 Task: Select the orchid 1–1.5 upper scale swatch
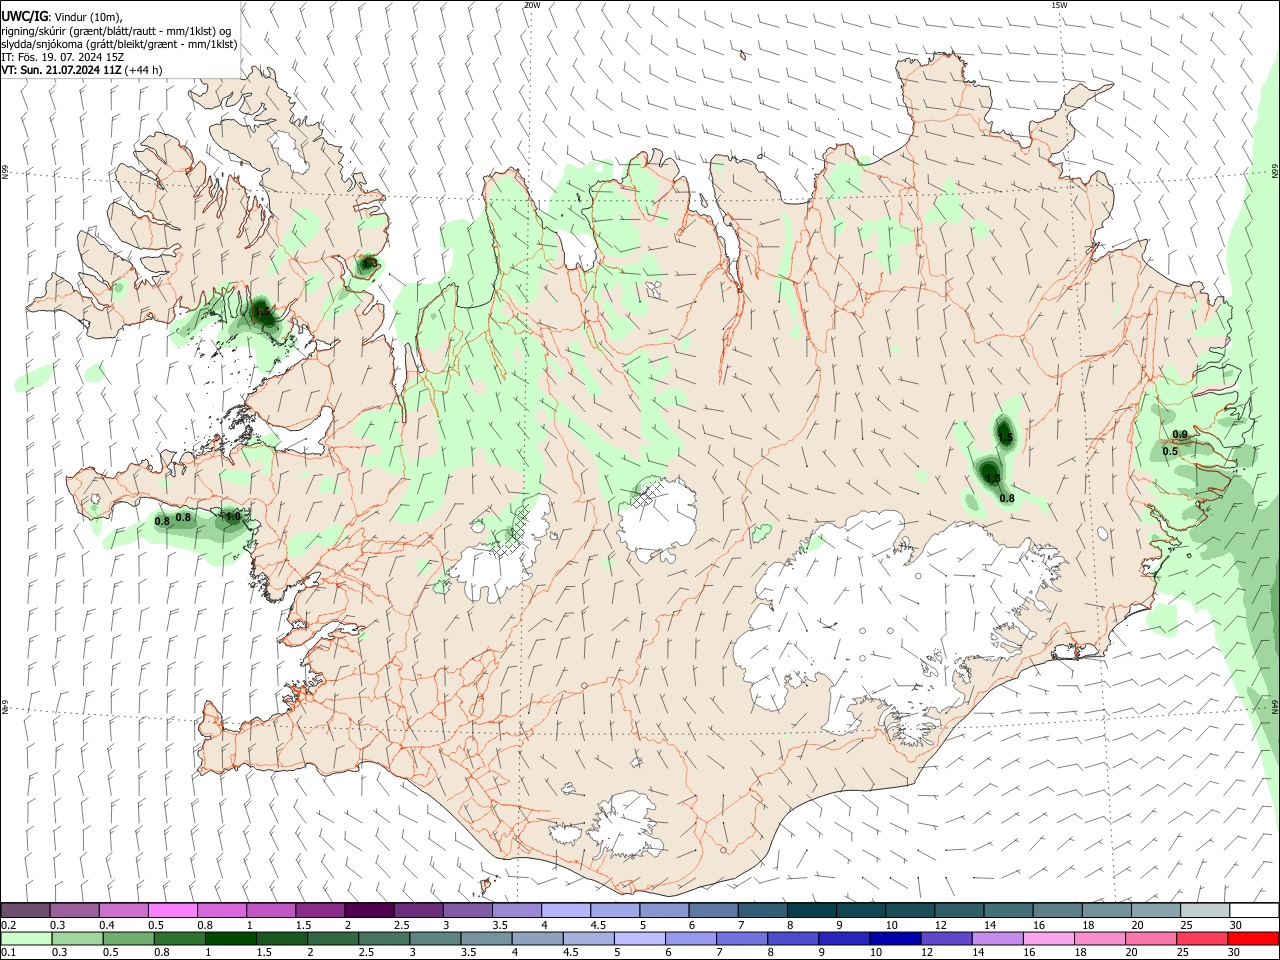click(x=270, y=910)
